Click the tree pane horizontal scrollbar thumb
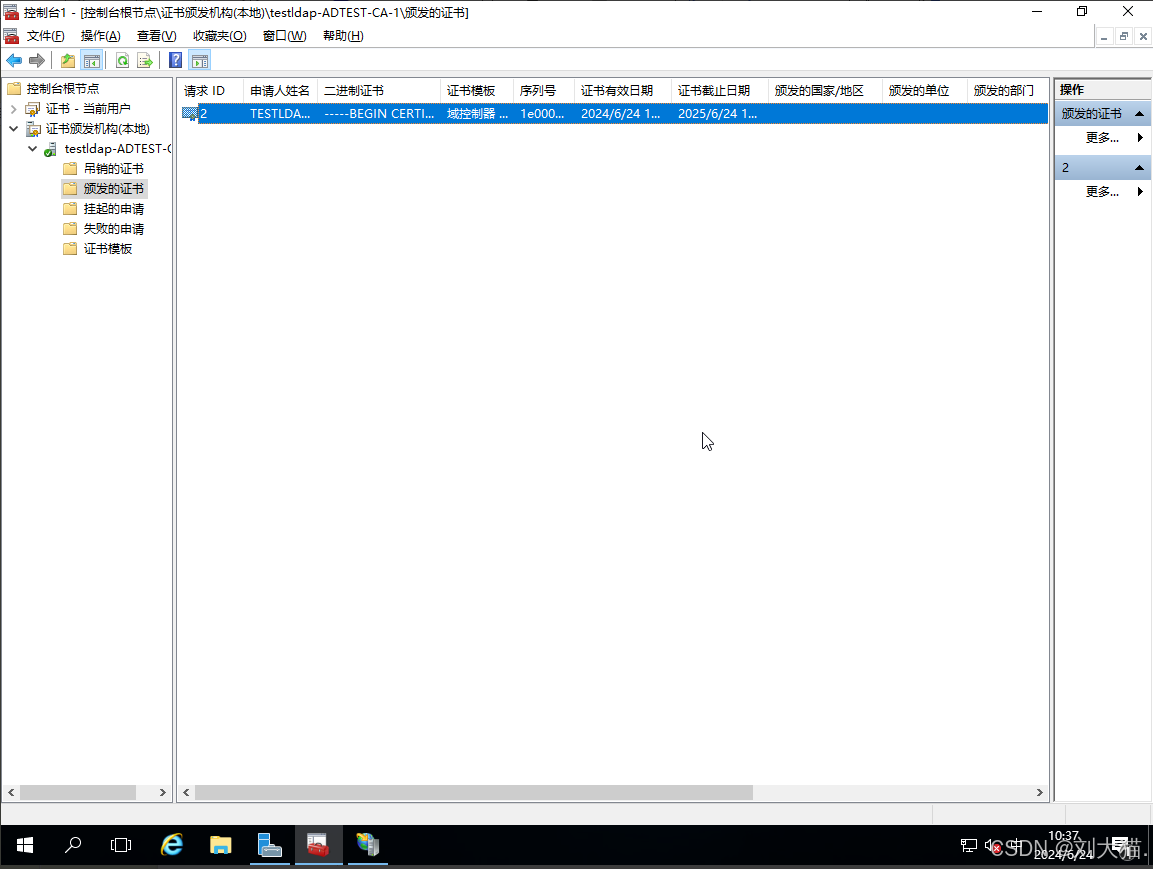1153x869 pixels. [x=78, y=793]
